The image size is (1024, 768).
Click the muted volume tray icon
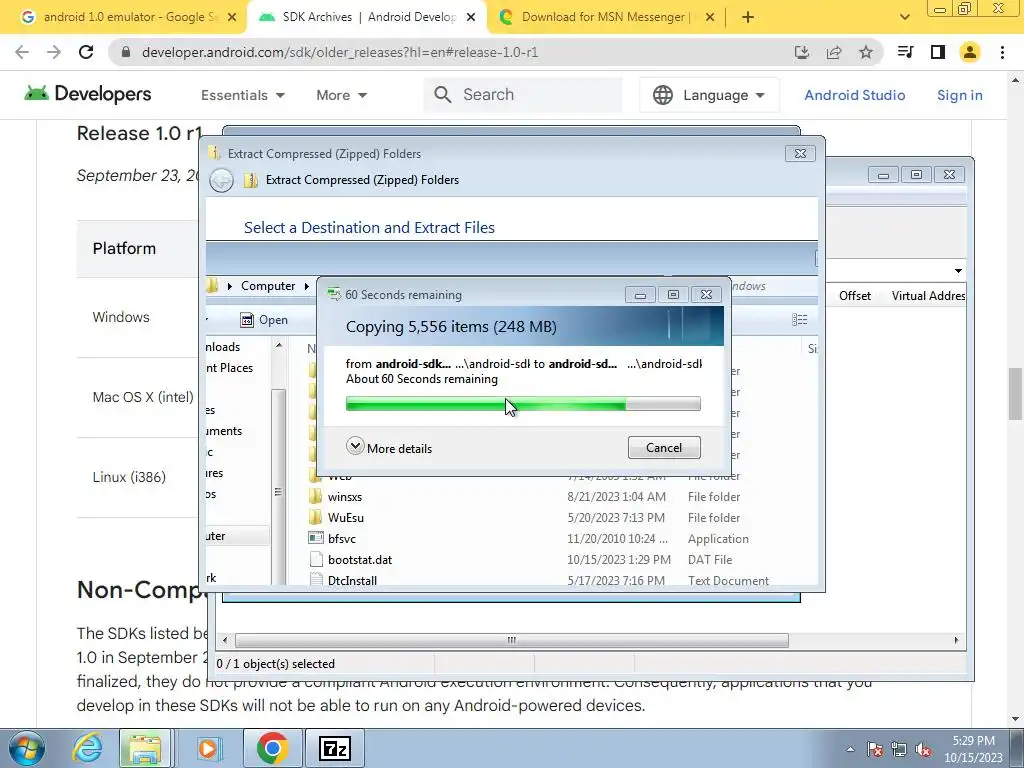click(923, 750)
